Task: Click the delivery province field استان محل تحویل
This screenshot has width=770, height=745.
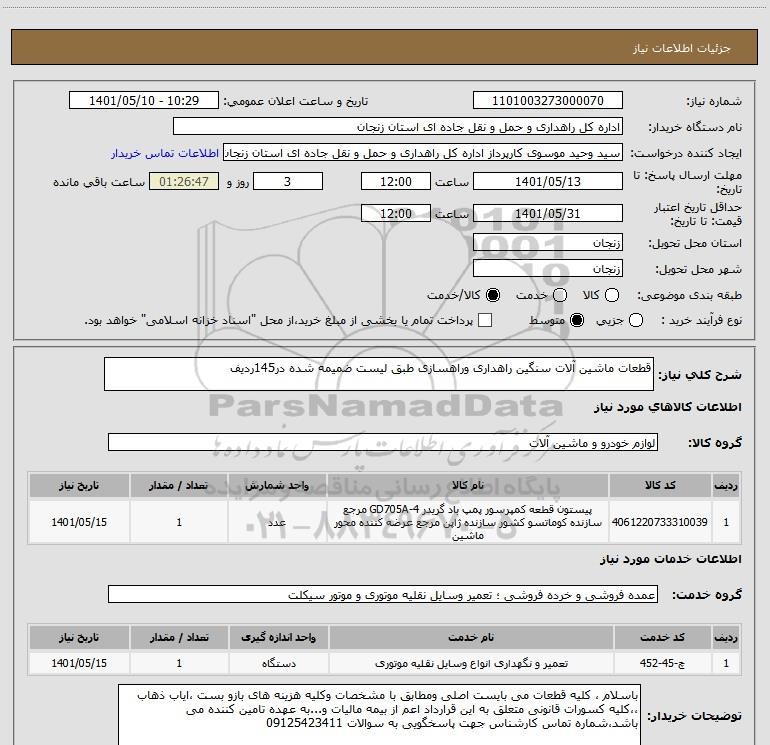Action: pyautogui.click(x=548, y=243)
